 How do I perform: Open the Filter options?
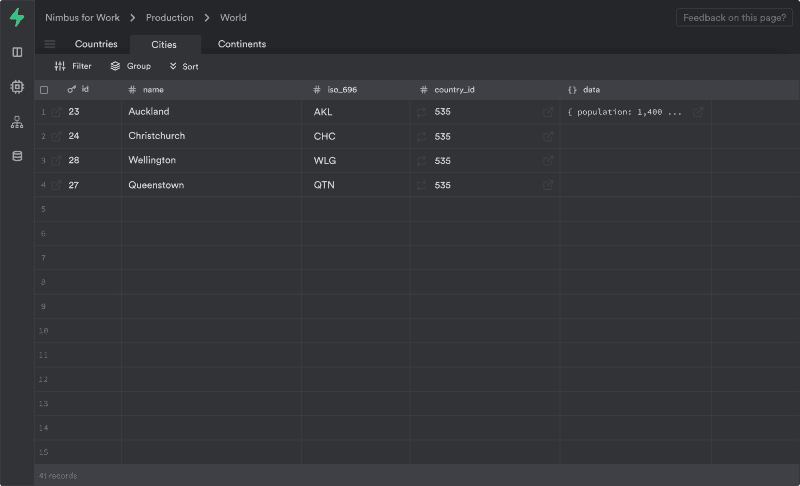(73, 66)
